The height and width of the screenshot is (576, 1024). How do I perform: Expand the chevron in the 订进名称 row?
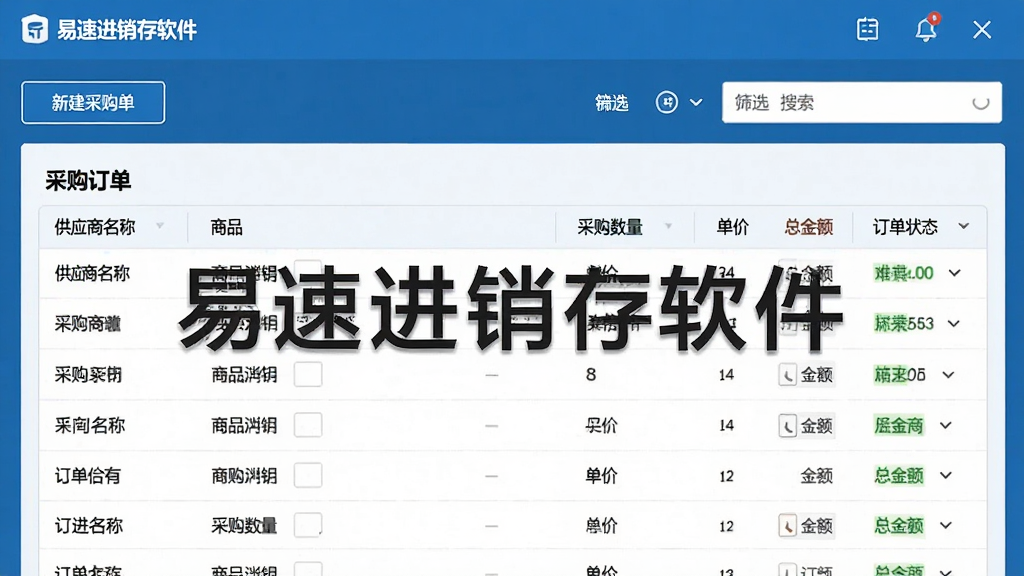pyautogui.click(x=946, y=525)
